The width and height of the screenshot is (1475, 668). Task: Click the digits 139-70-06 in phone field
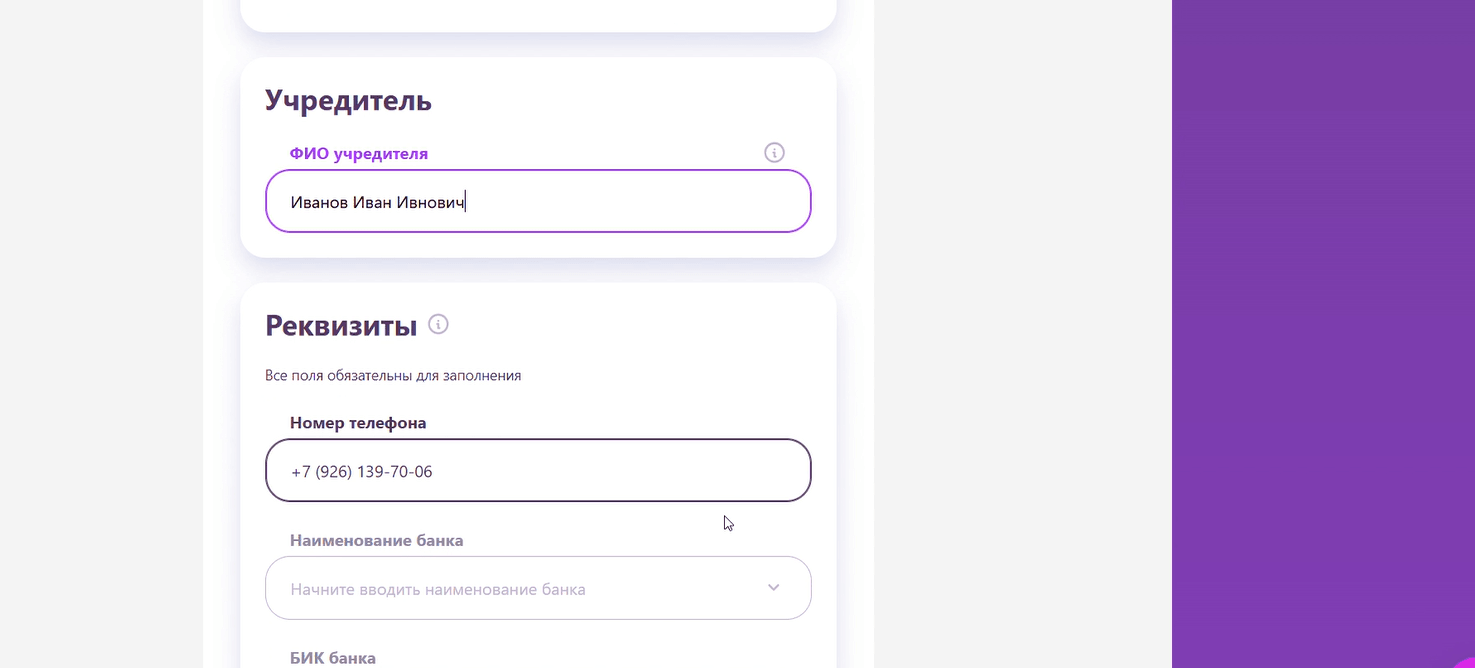tap(396, 471)
